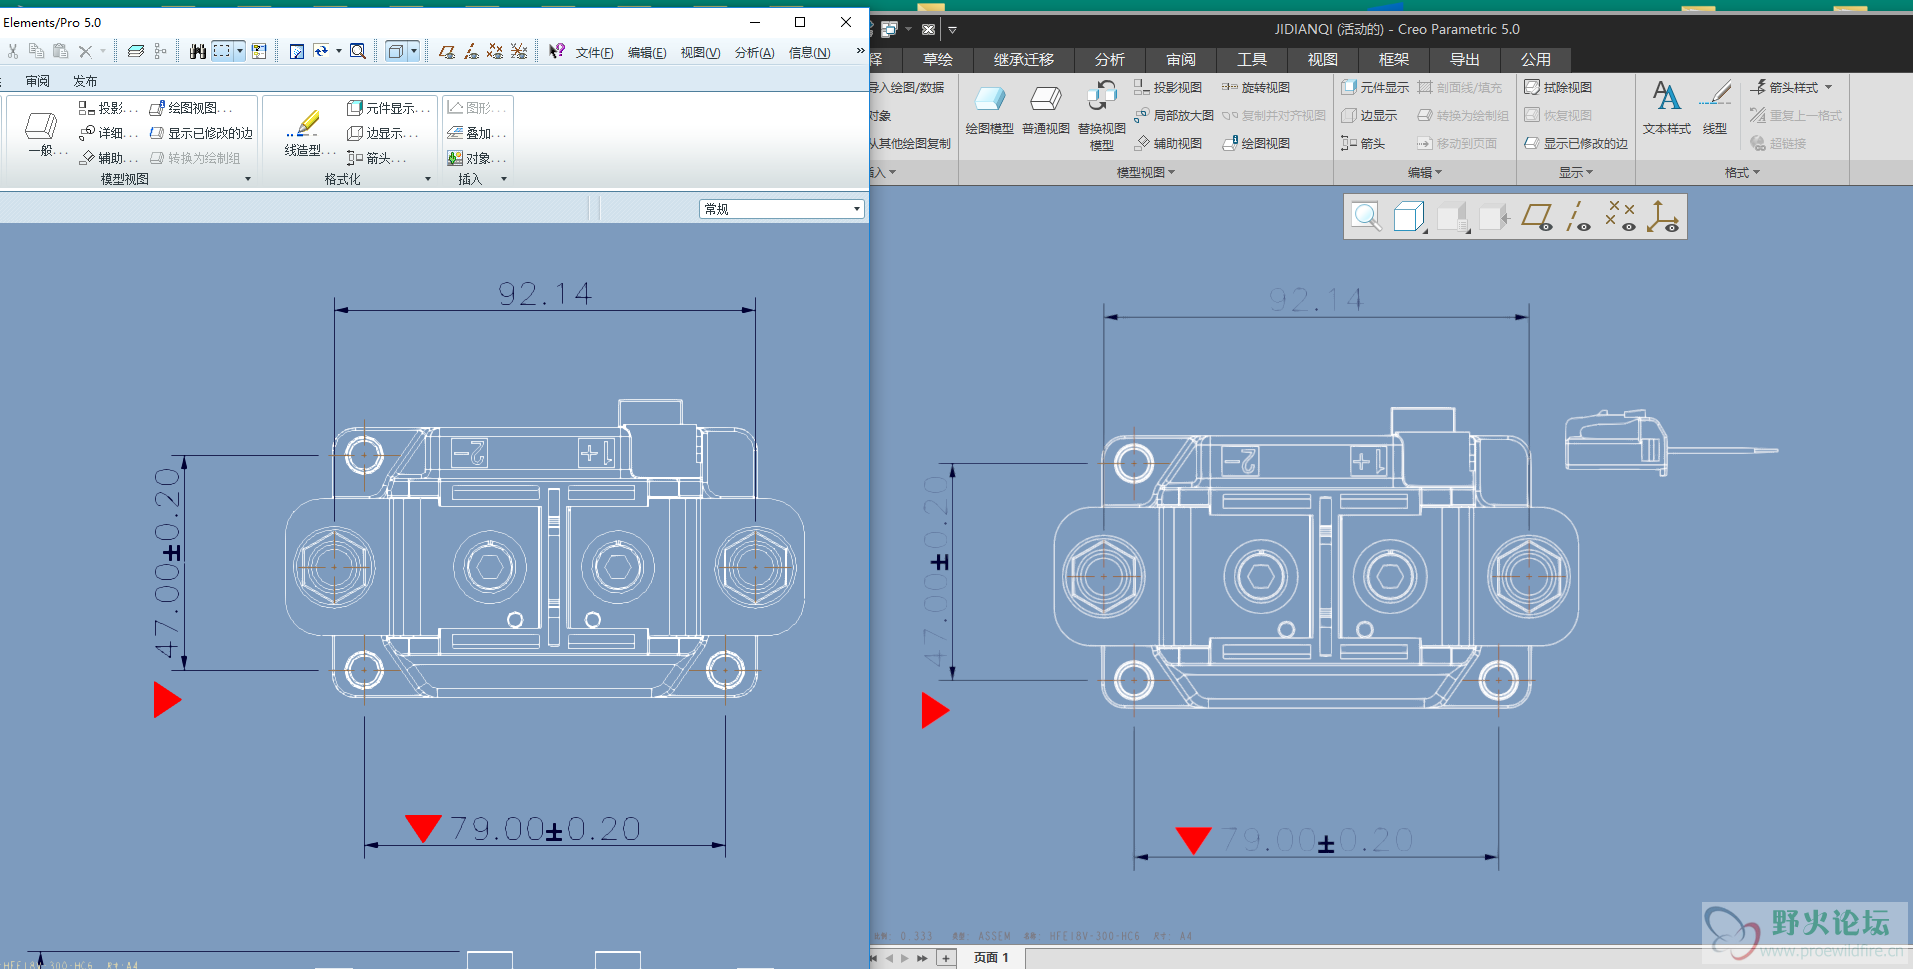Open the 文件(F) menu in Pro/E
The width and height of the screenshot is (1913, 969).
595,53
